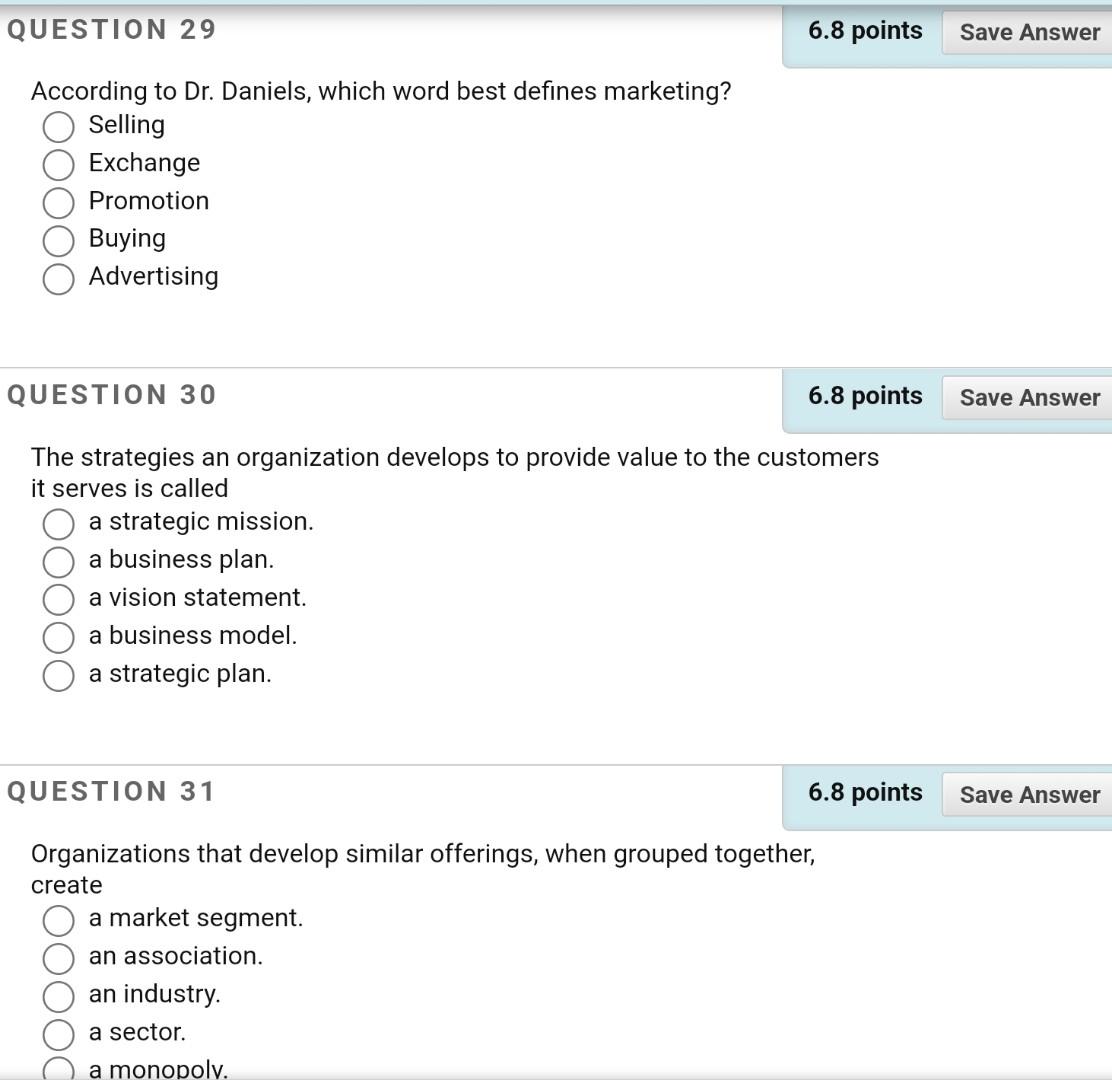This screenshot has width=1112, height=1080.
Task: Select "Selling" for Question 29
Action: coord(58,127)
